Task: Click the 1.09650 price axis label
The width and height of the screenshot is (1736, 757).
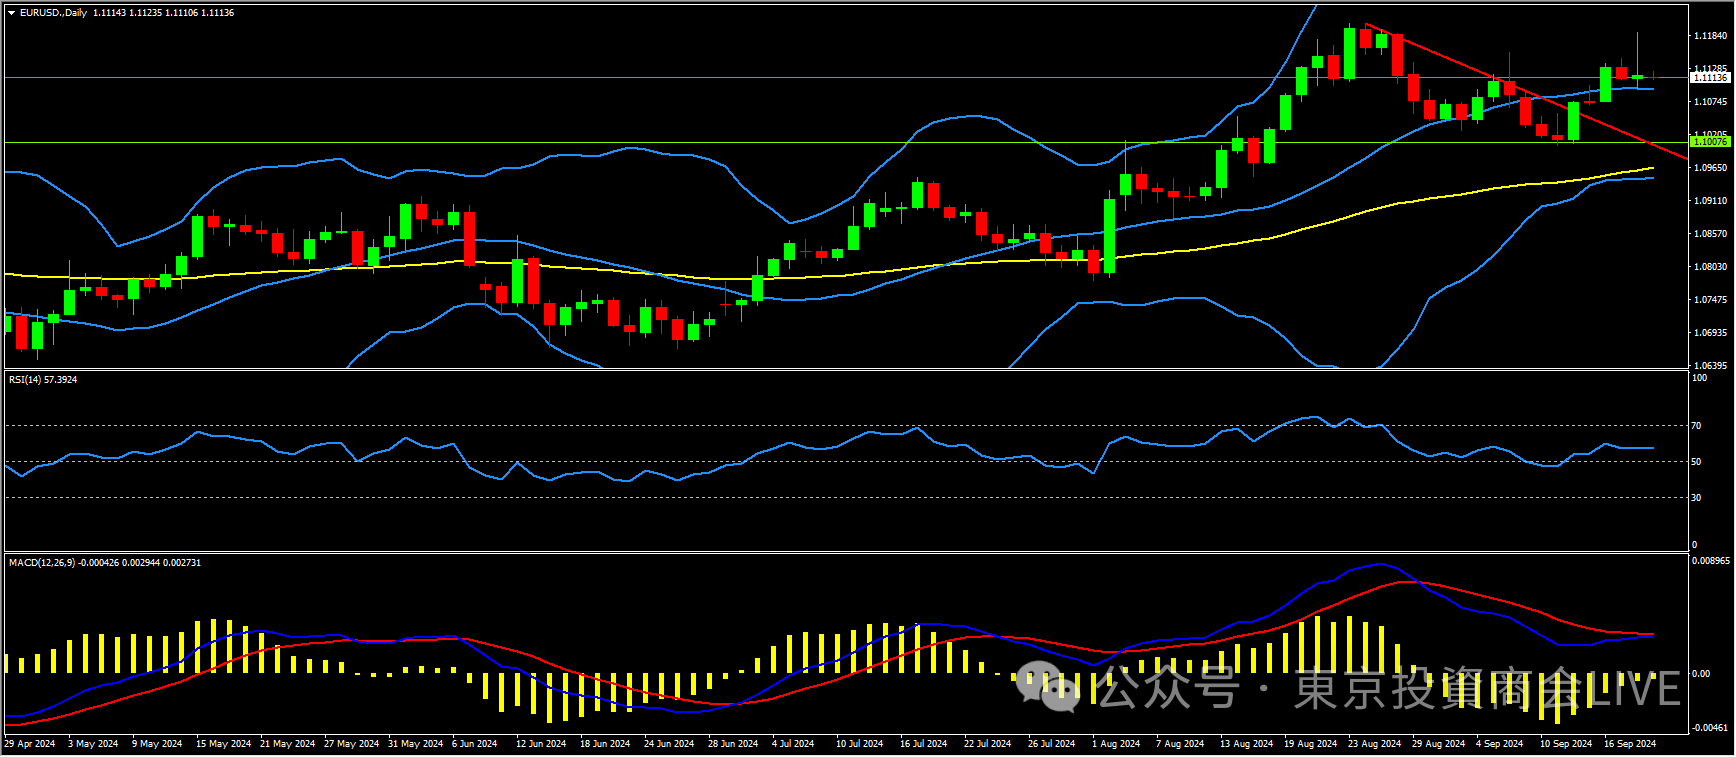Action: tap(1710, 168)
